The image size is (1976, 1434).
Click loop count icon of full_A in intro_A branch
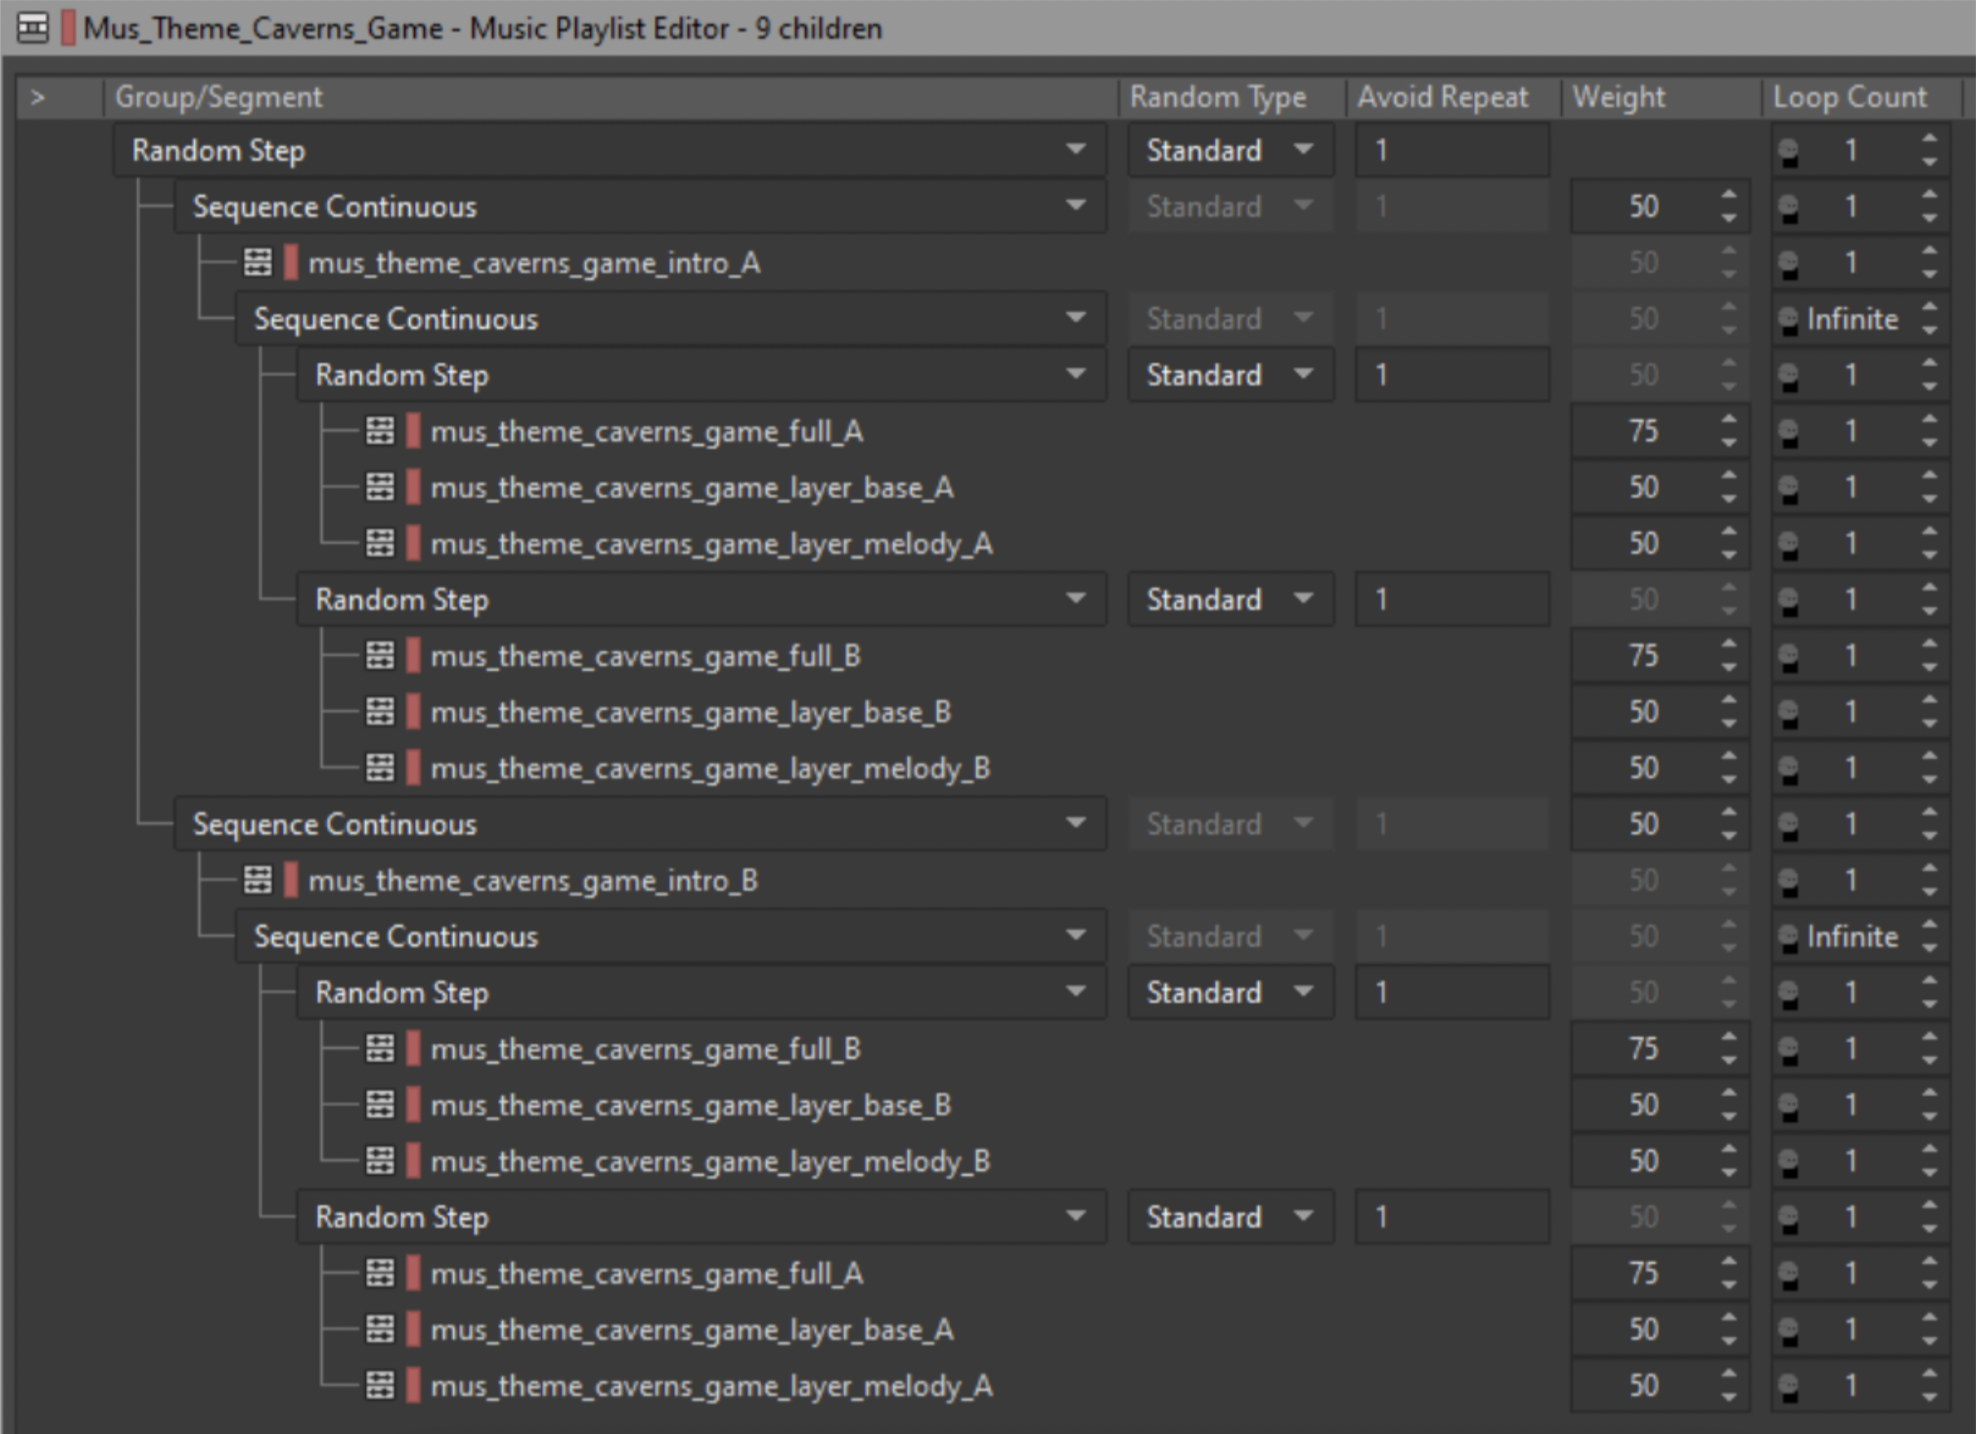pyautogui.click(x=1789, y=432)
